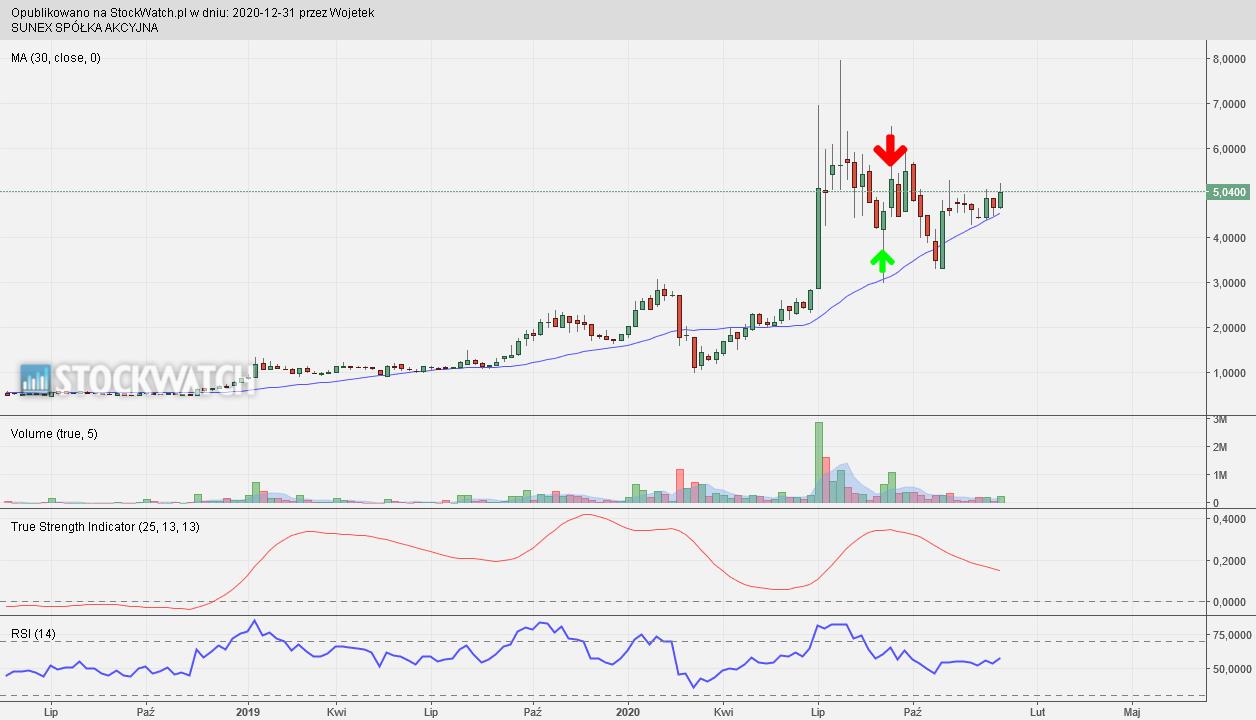The width and height of the screenshot is (1256, 720).
Task: Click the 6,0000 price axis value
Action: point(1229,149)
